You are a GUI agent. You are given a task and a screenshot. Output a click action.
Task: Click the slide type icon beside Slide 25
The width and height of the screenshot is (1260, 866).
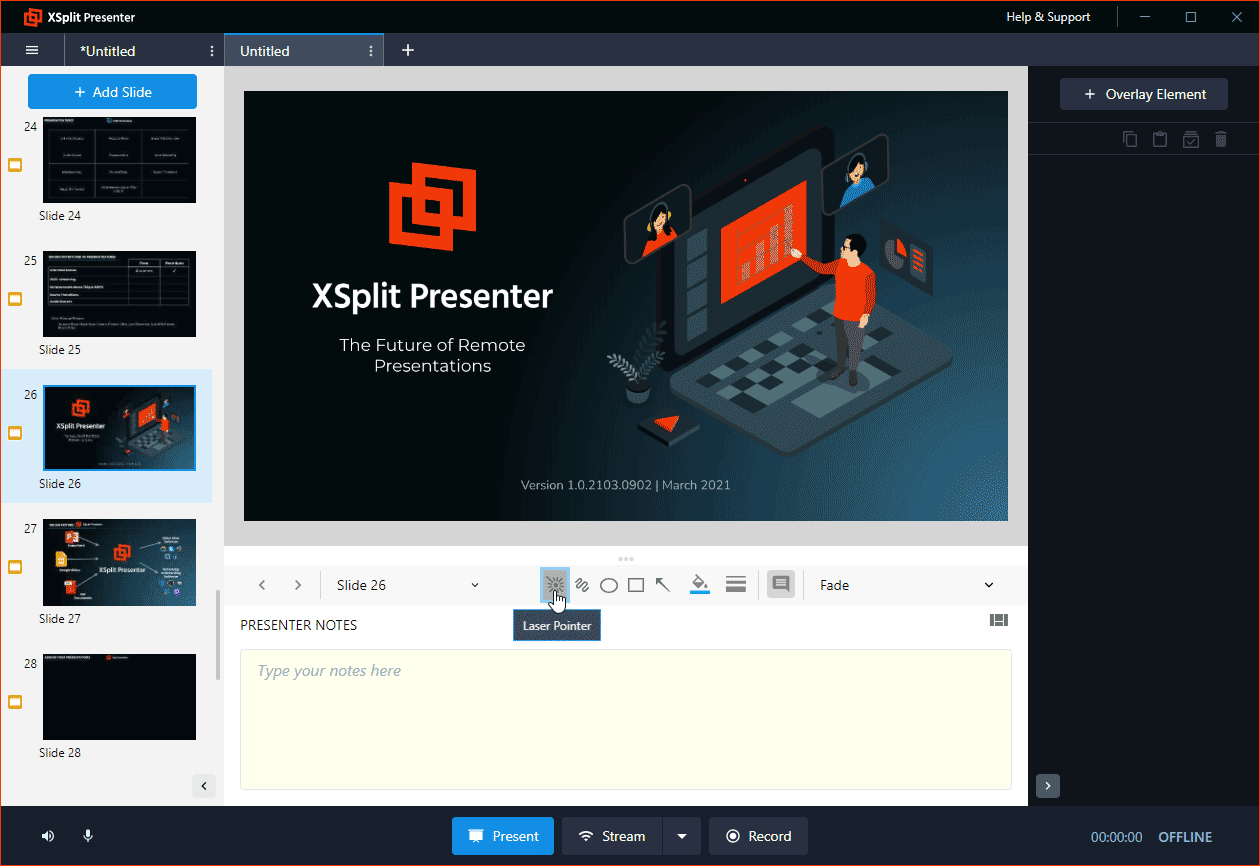(15, 299)
